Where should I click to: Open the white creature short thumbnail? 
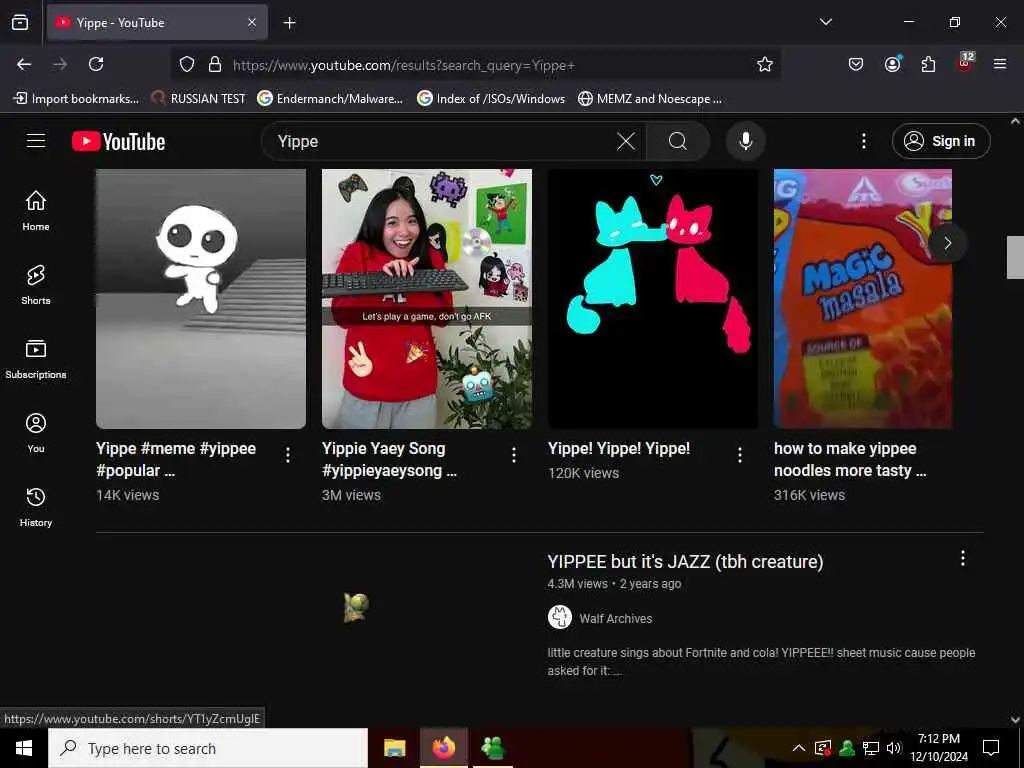[201, 298]
